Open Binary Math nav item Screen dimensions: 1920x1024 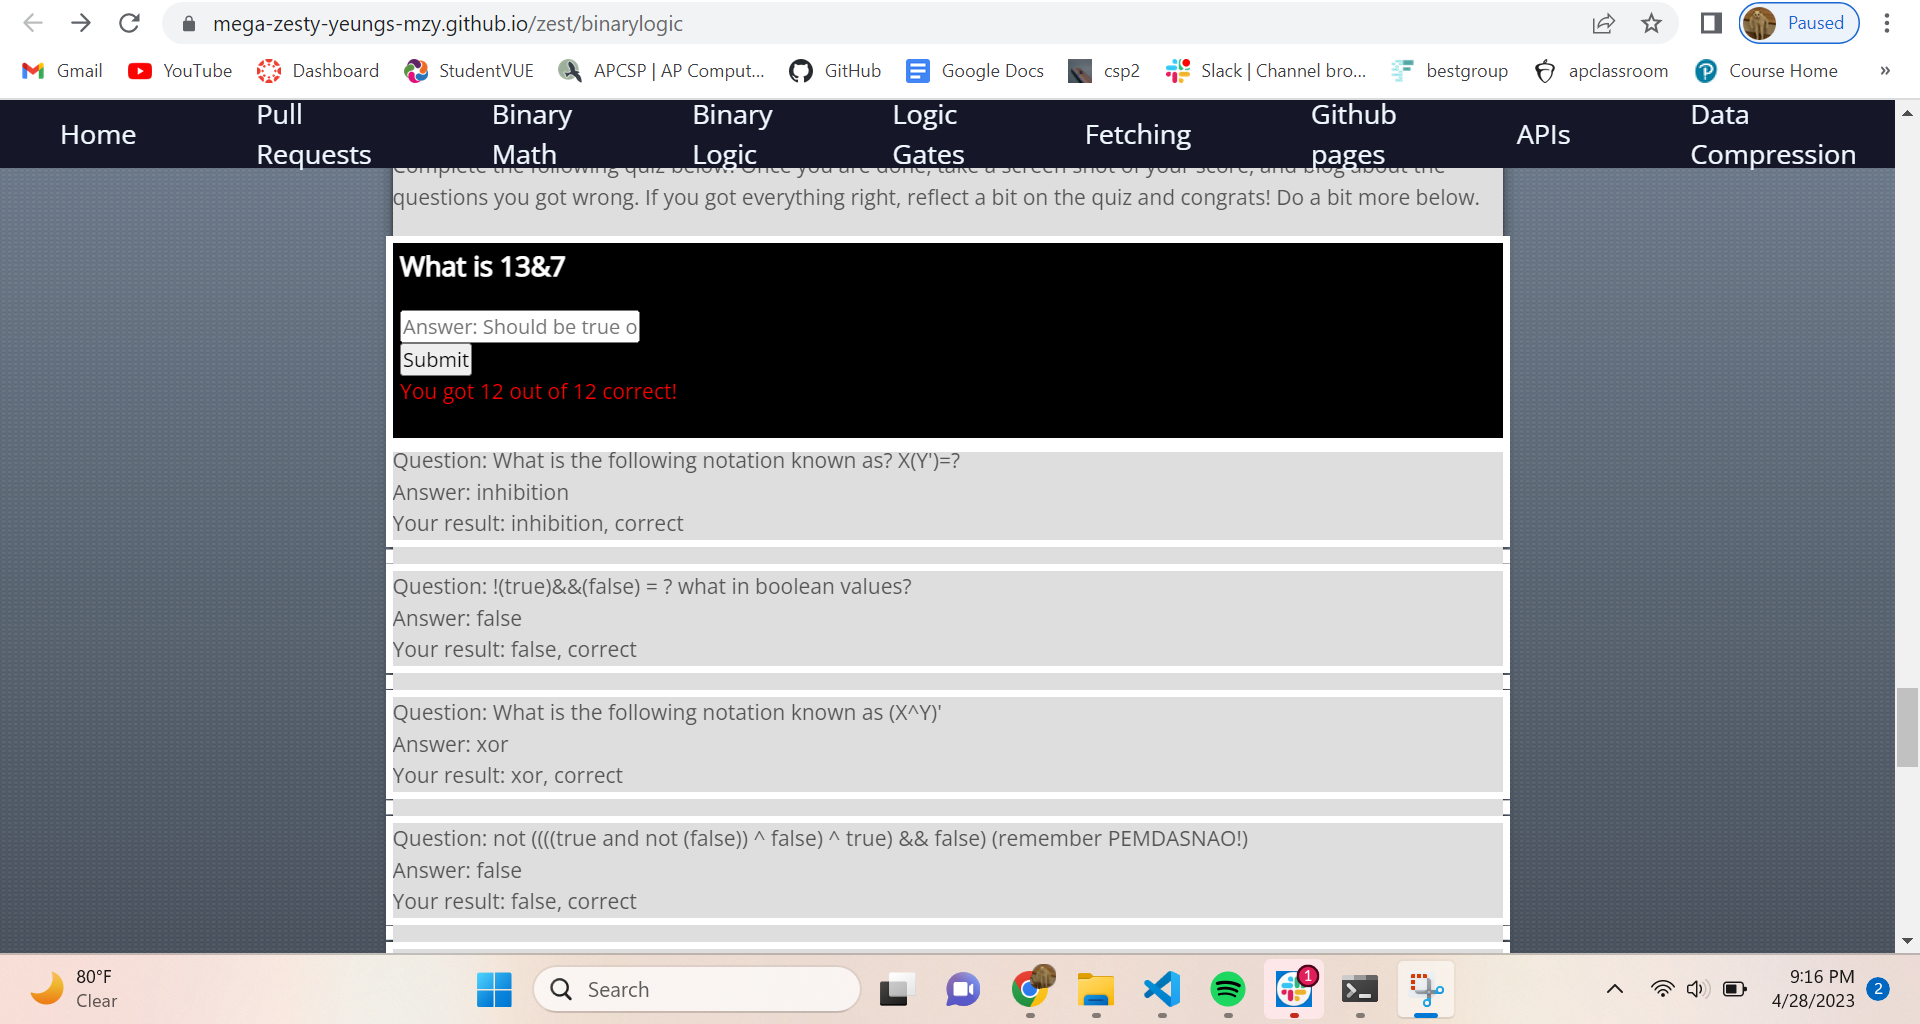pos(532,134)
